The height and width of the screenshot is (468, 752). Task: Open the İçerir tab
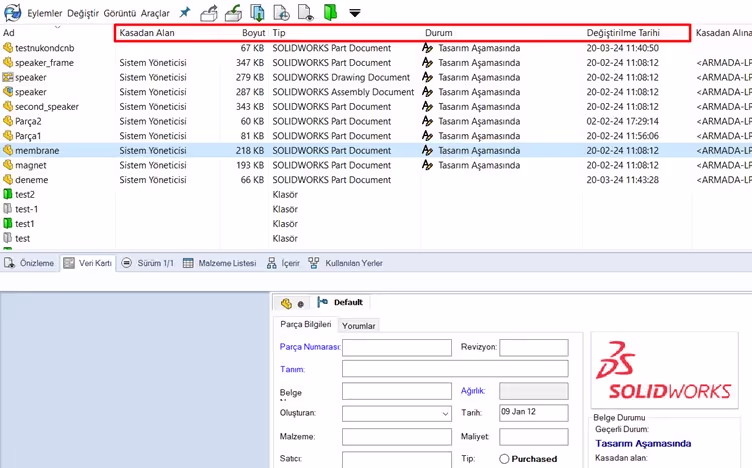click(283, 263)
